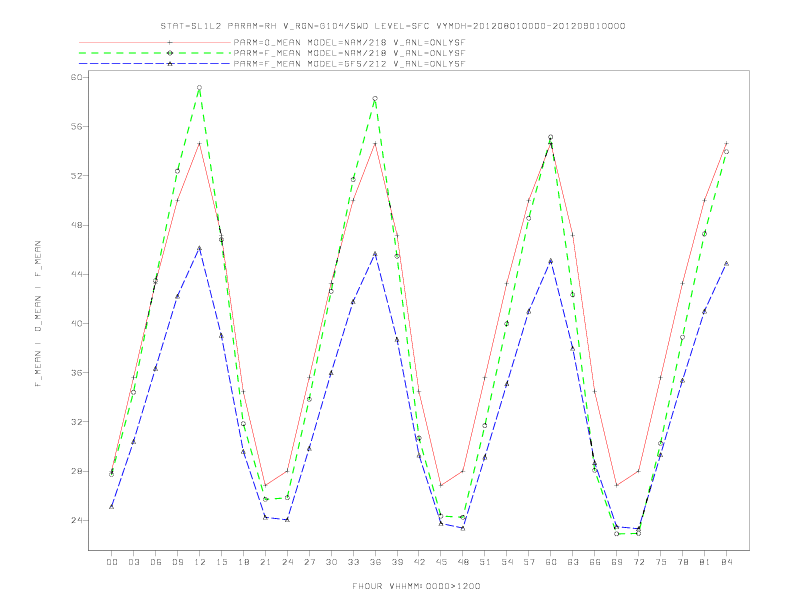Click y-axis tick label 44

click(77, 274)
